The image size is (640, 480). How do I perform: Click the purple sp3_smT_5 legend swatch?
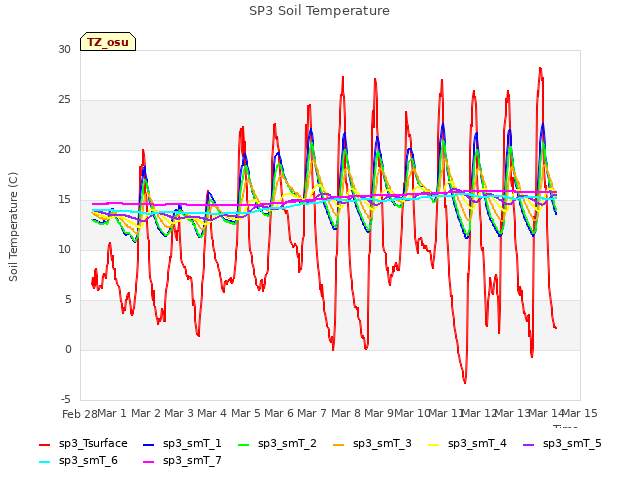coord(528,444)
